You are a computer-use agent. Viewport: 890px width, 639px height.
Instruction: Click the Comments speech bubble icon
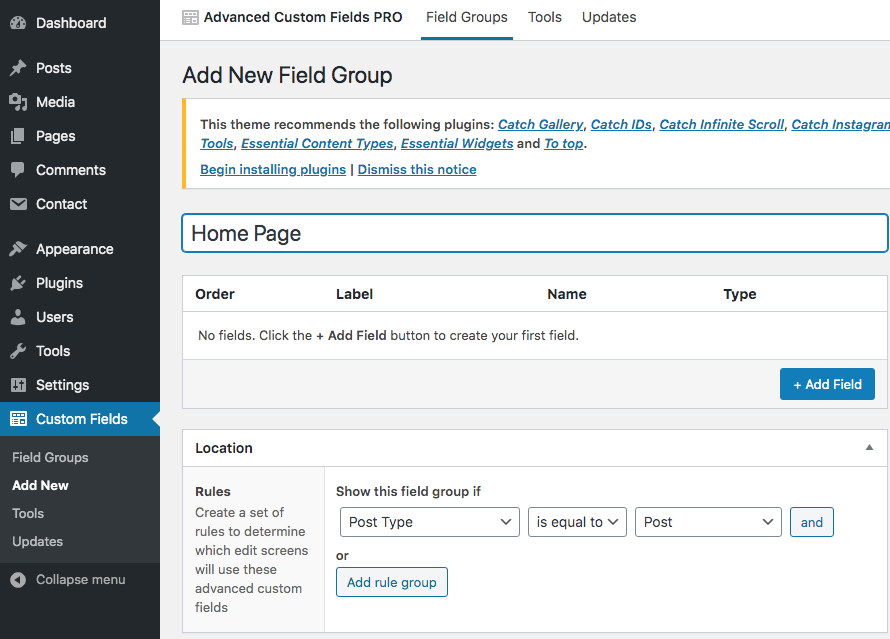click(x=18, y=170)
